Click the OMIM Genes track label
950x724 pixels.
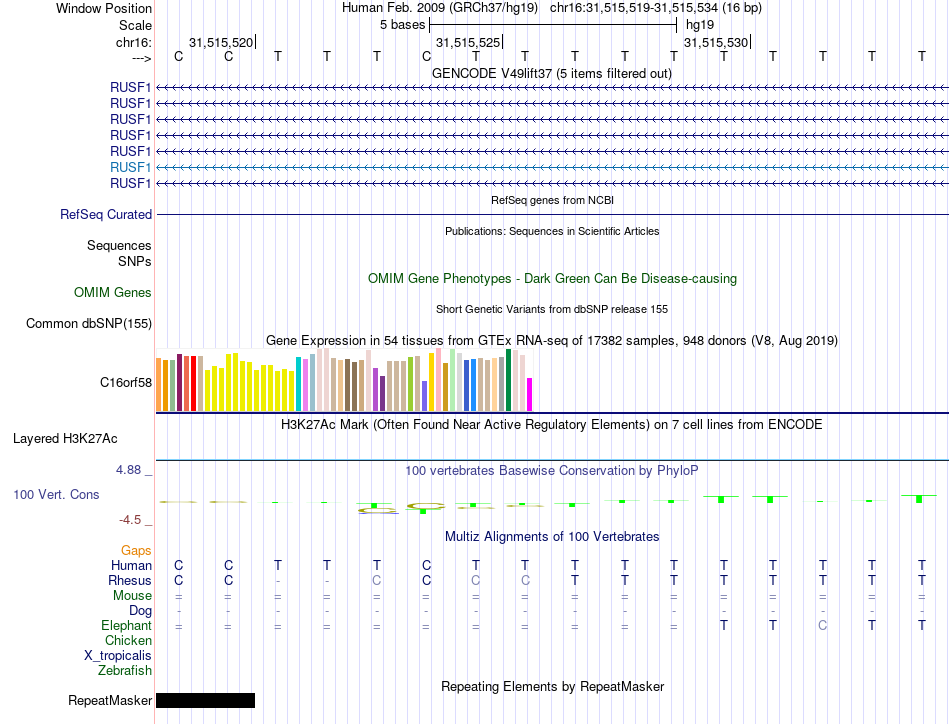(x=113, y=293)
